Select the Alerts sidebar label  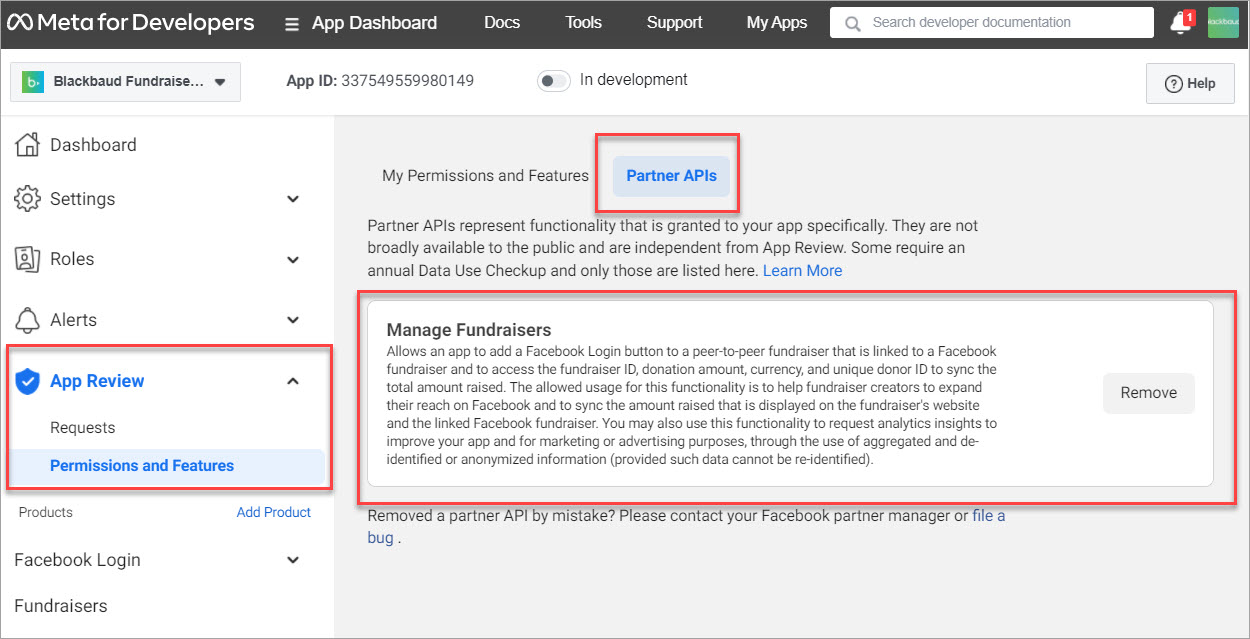[x=73, y=320]
